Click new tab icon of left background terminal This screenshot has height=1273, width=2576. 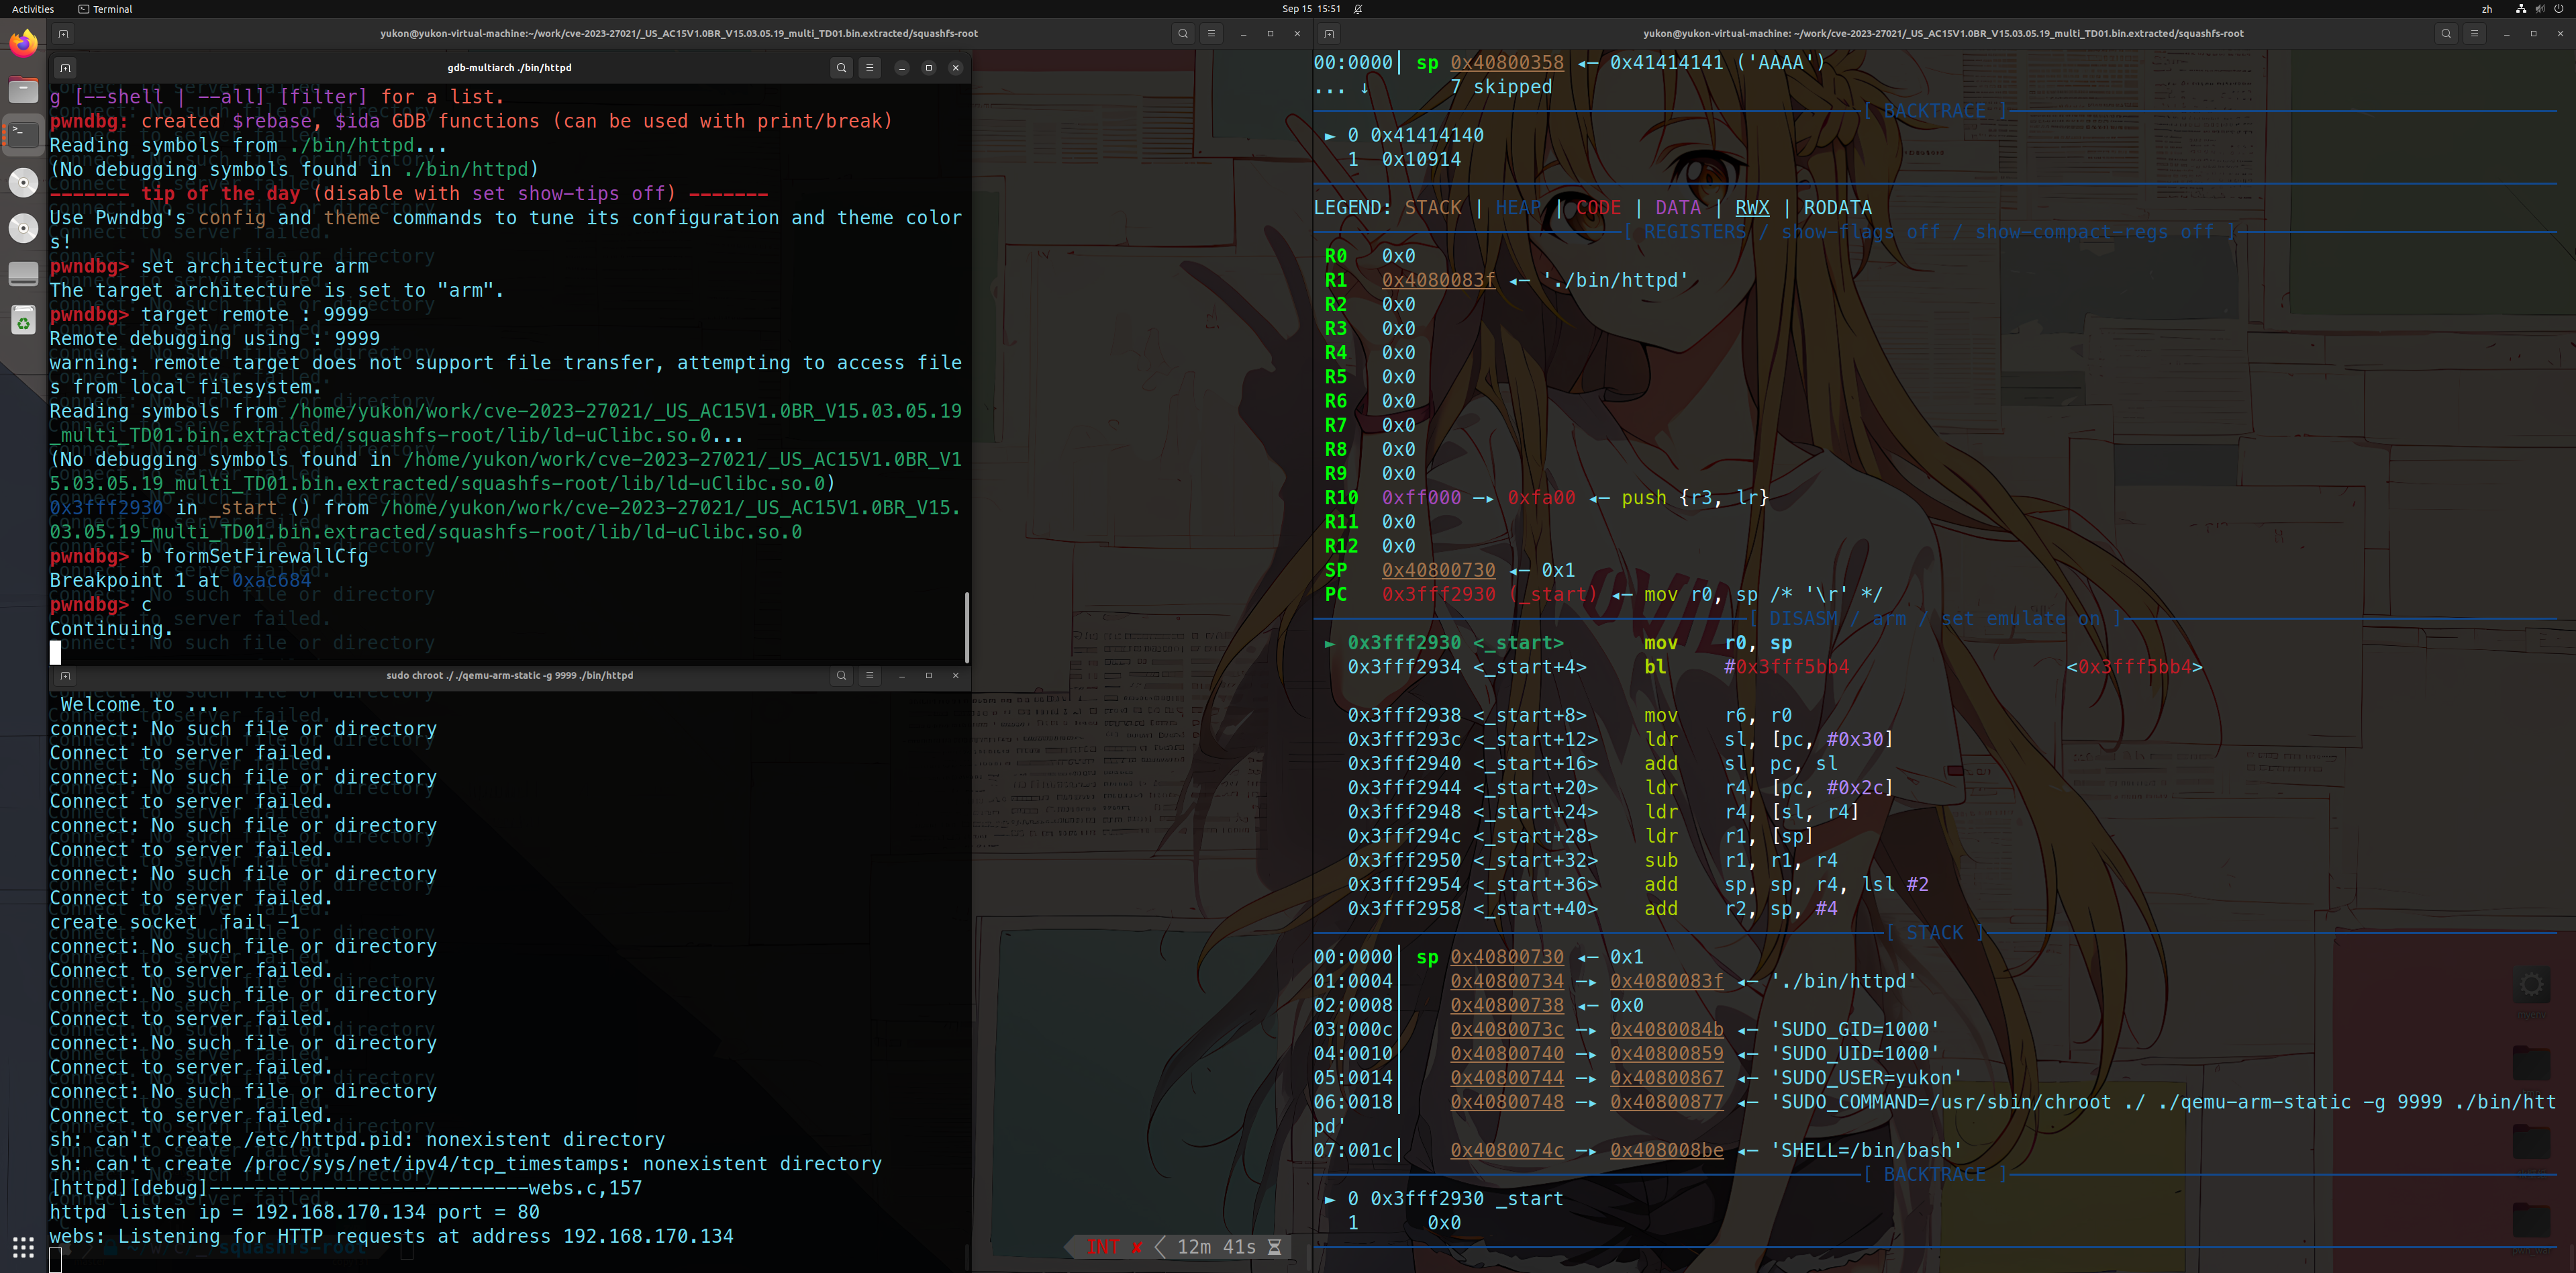click(63, 34)
